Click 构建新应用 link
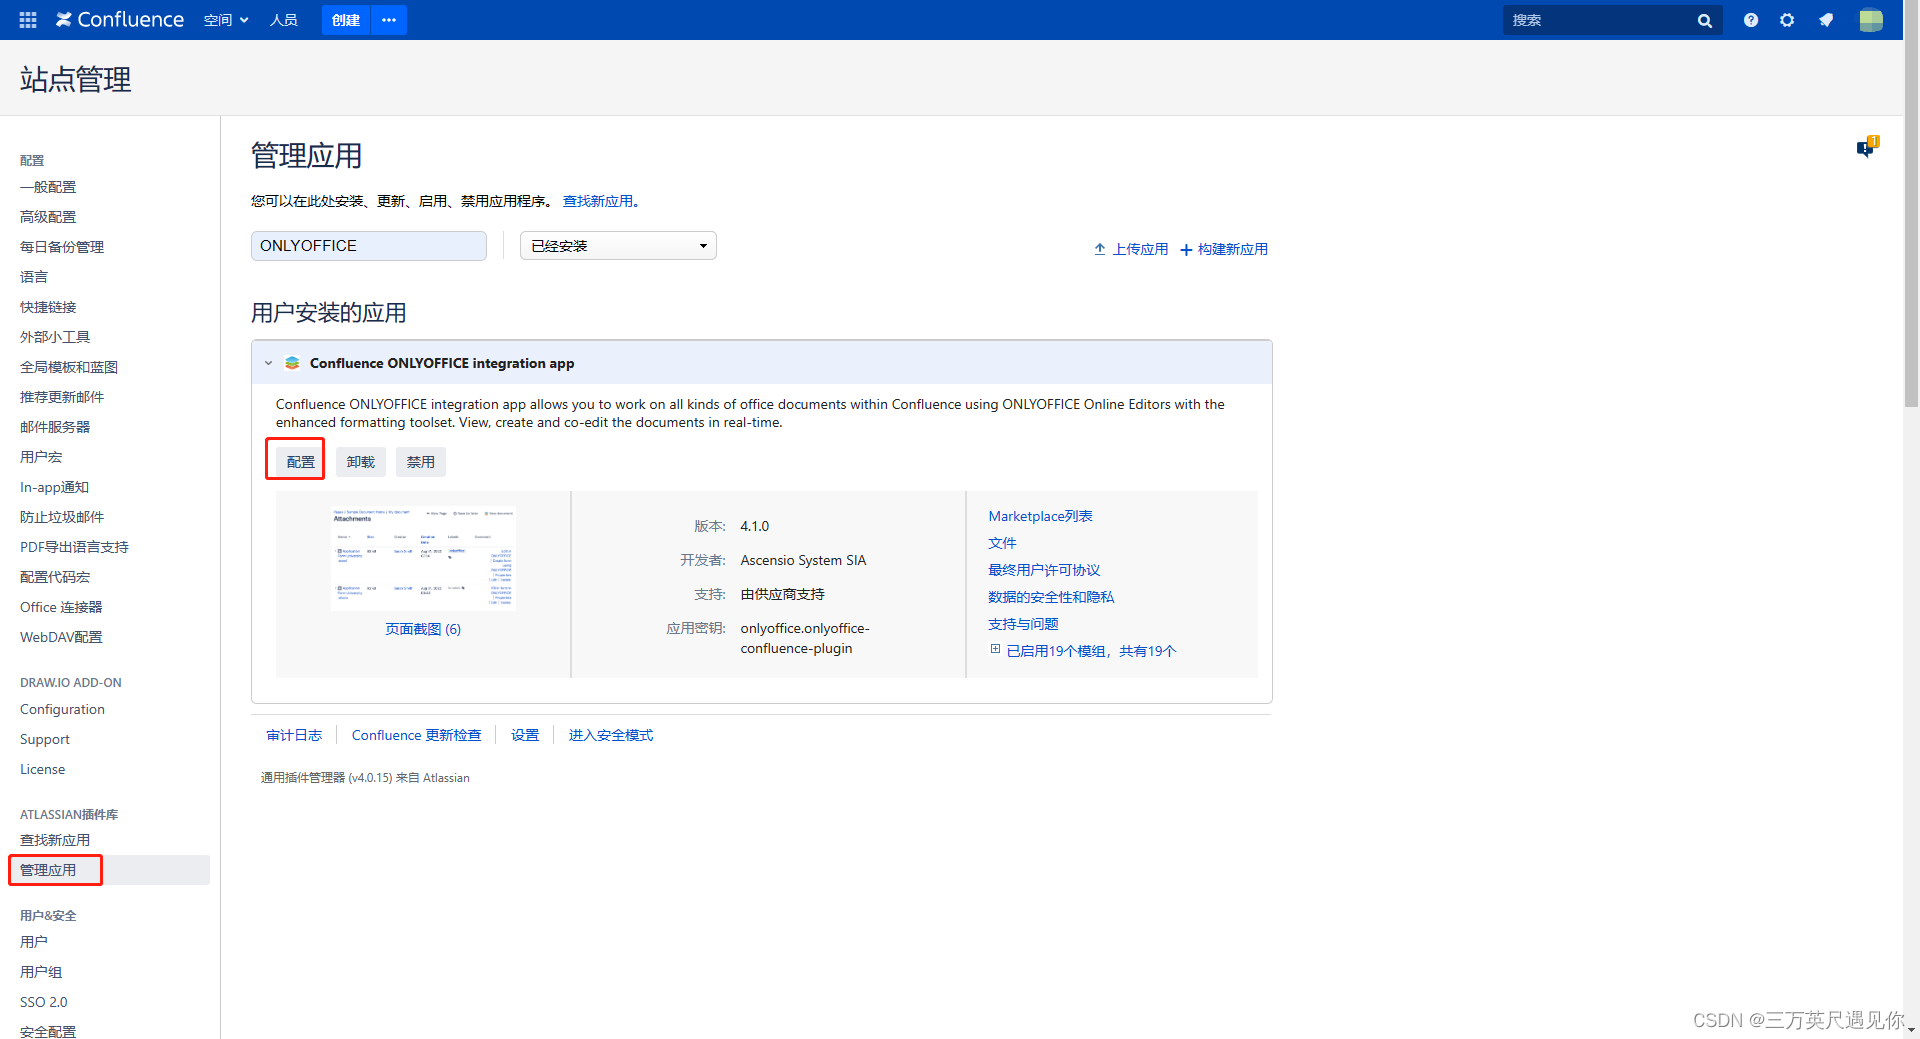This screenshot has height=1039, width=1920. tap(1224, 249)
